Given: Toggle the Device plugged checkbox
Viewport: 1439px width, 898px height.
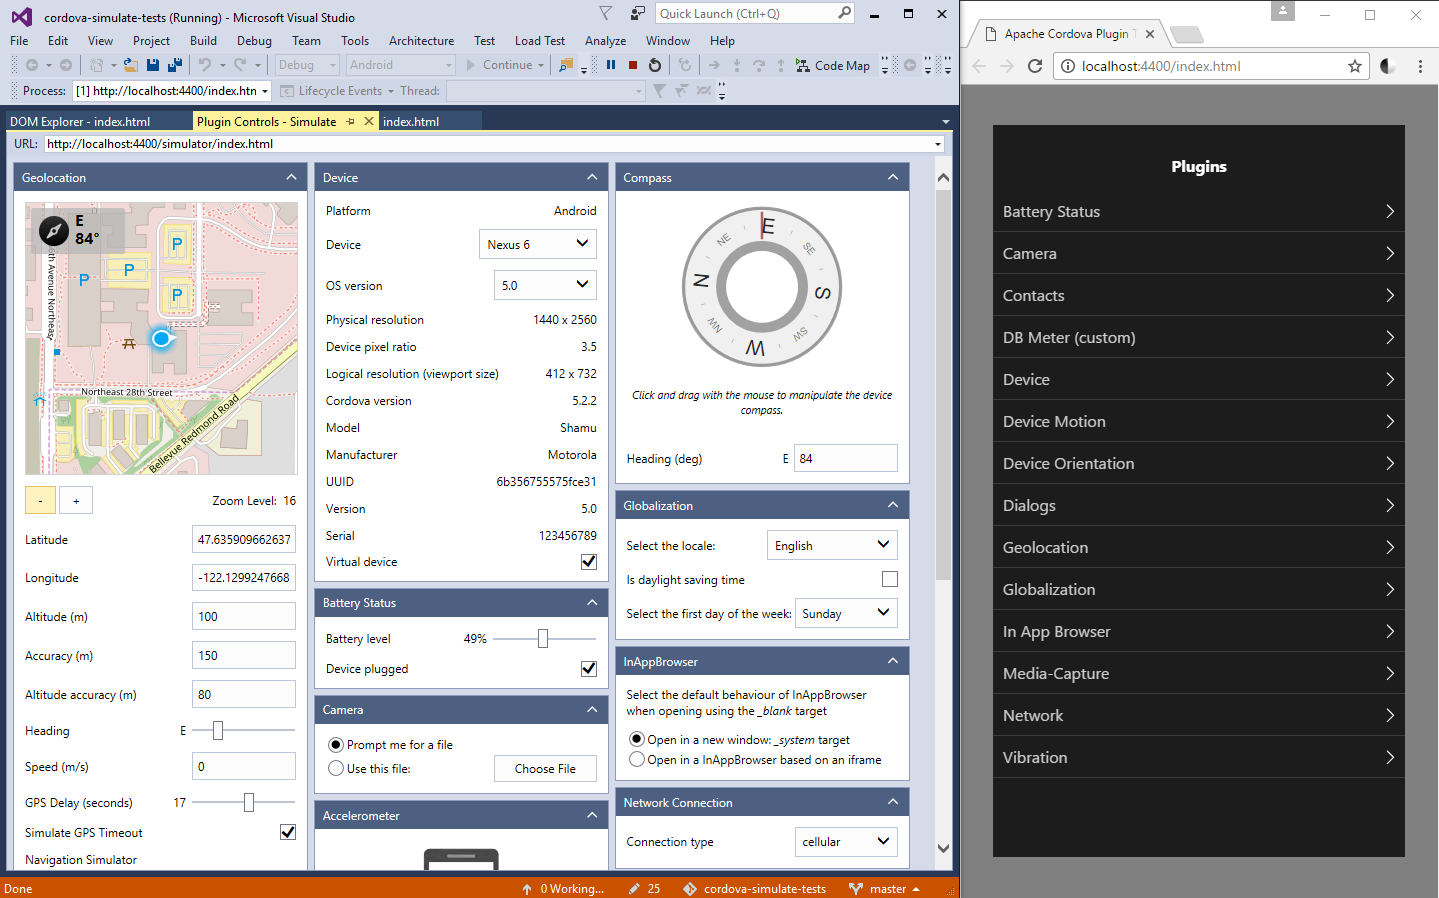Looking at the screenshot, I should coord(589,669).
